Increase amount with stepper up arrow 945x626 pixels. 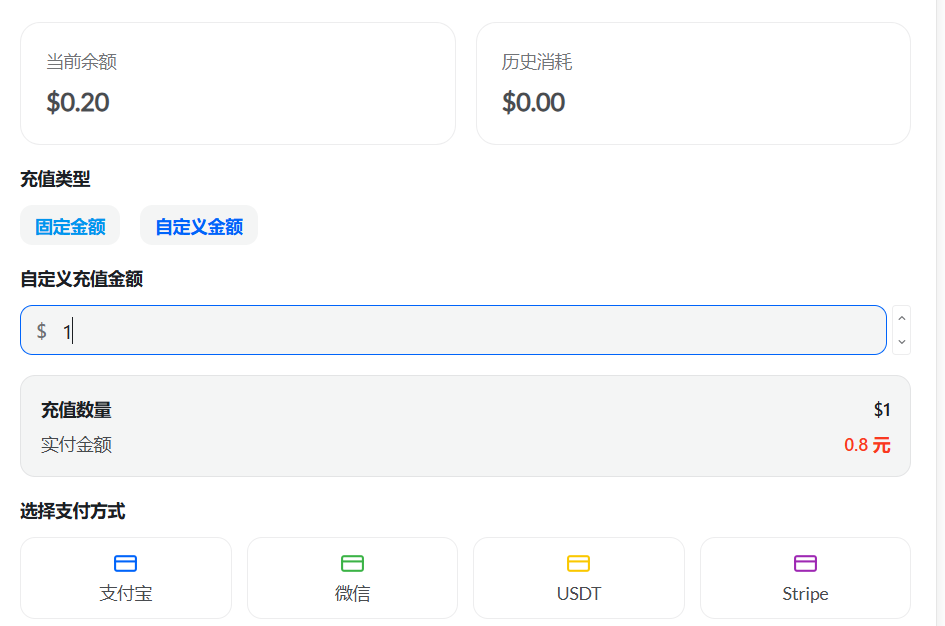pos(900,318)
